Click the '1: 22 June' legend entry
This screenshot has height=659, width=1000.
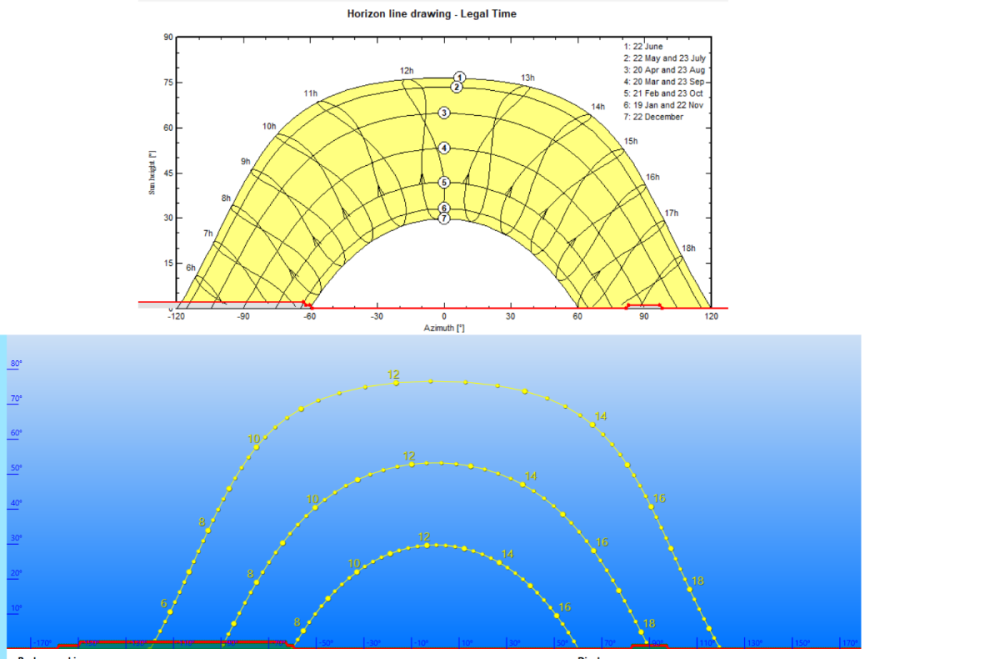coord(644,47)
